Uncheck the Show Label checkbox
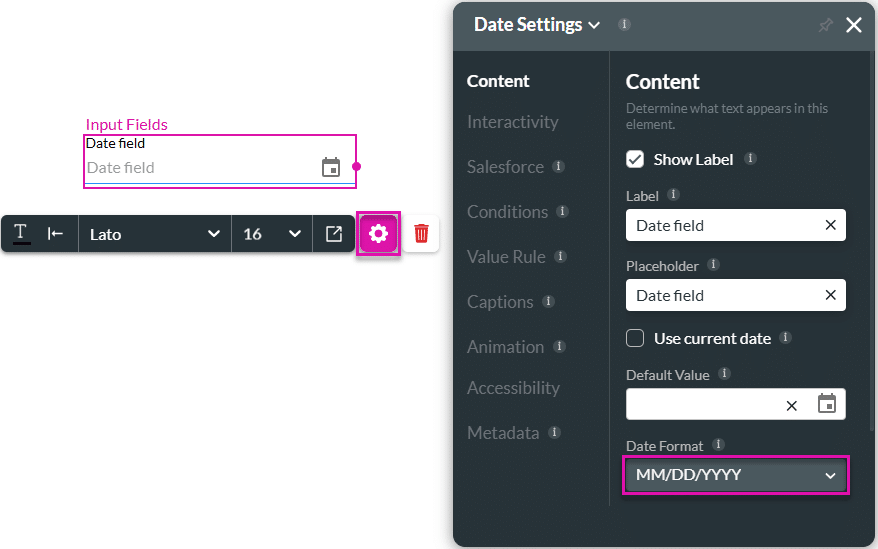This screenshot has height=549, width=878. coord(635,159)
